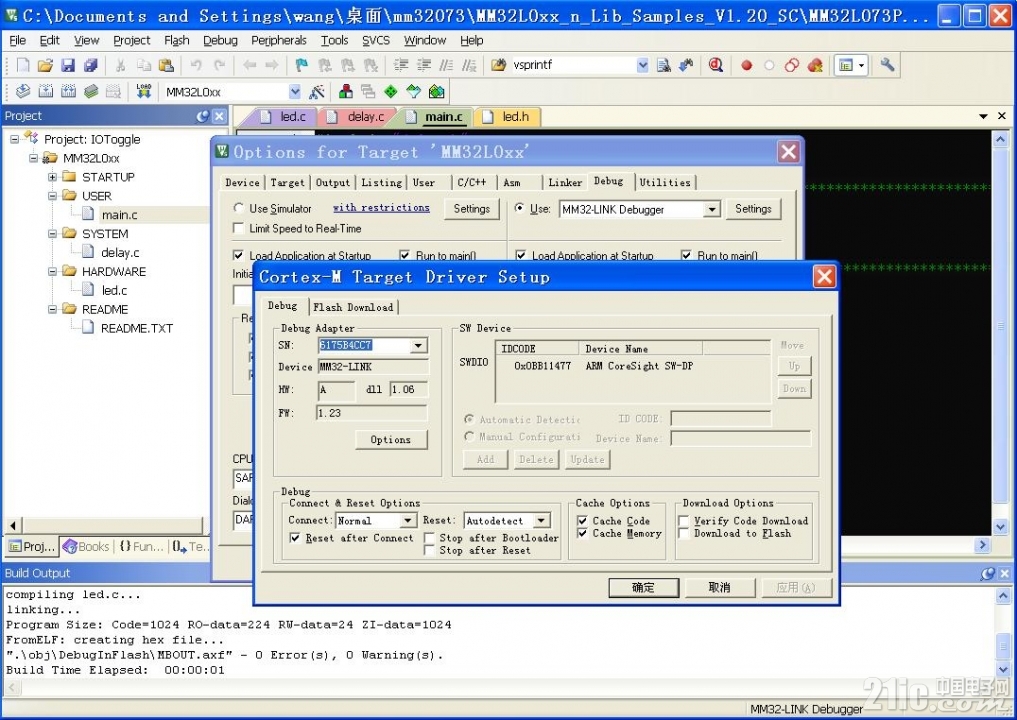Collapse the HARDWARE folder in project tree
Screen dimensions: 1017x720
53,272
